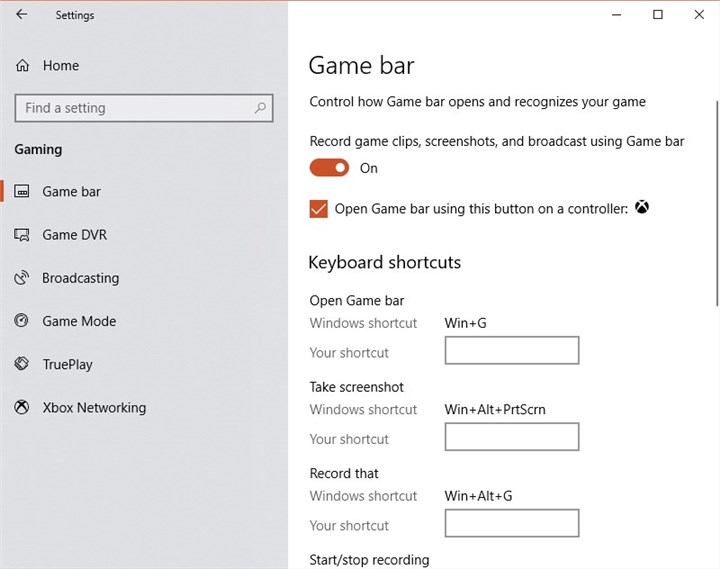Focus the Find a setting search box

click(144, 108)
